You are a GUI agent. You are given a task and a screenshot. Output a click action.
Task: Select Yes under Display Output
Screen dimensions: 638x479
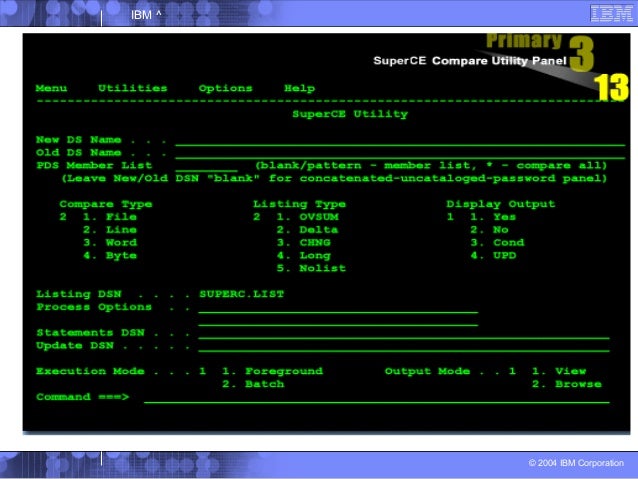pyautogui.click(x=493, y=217)
